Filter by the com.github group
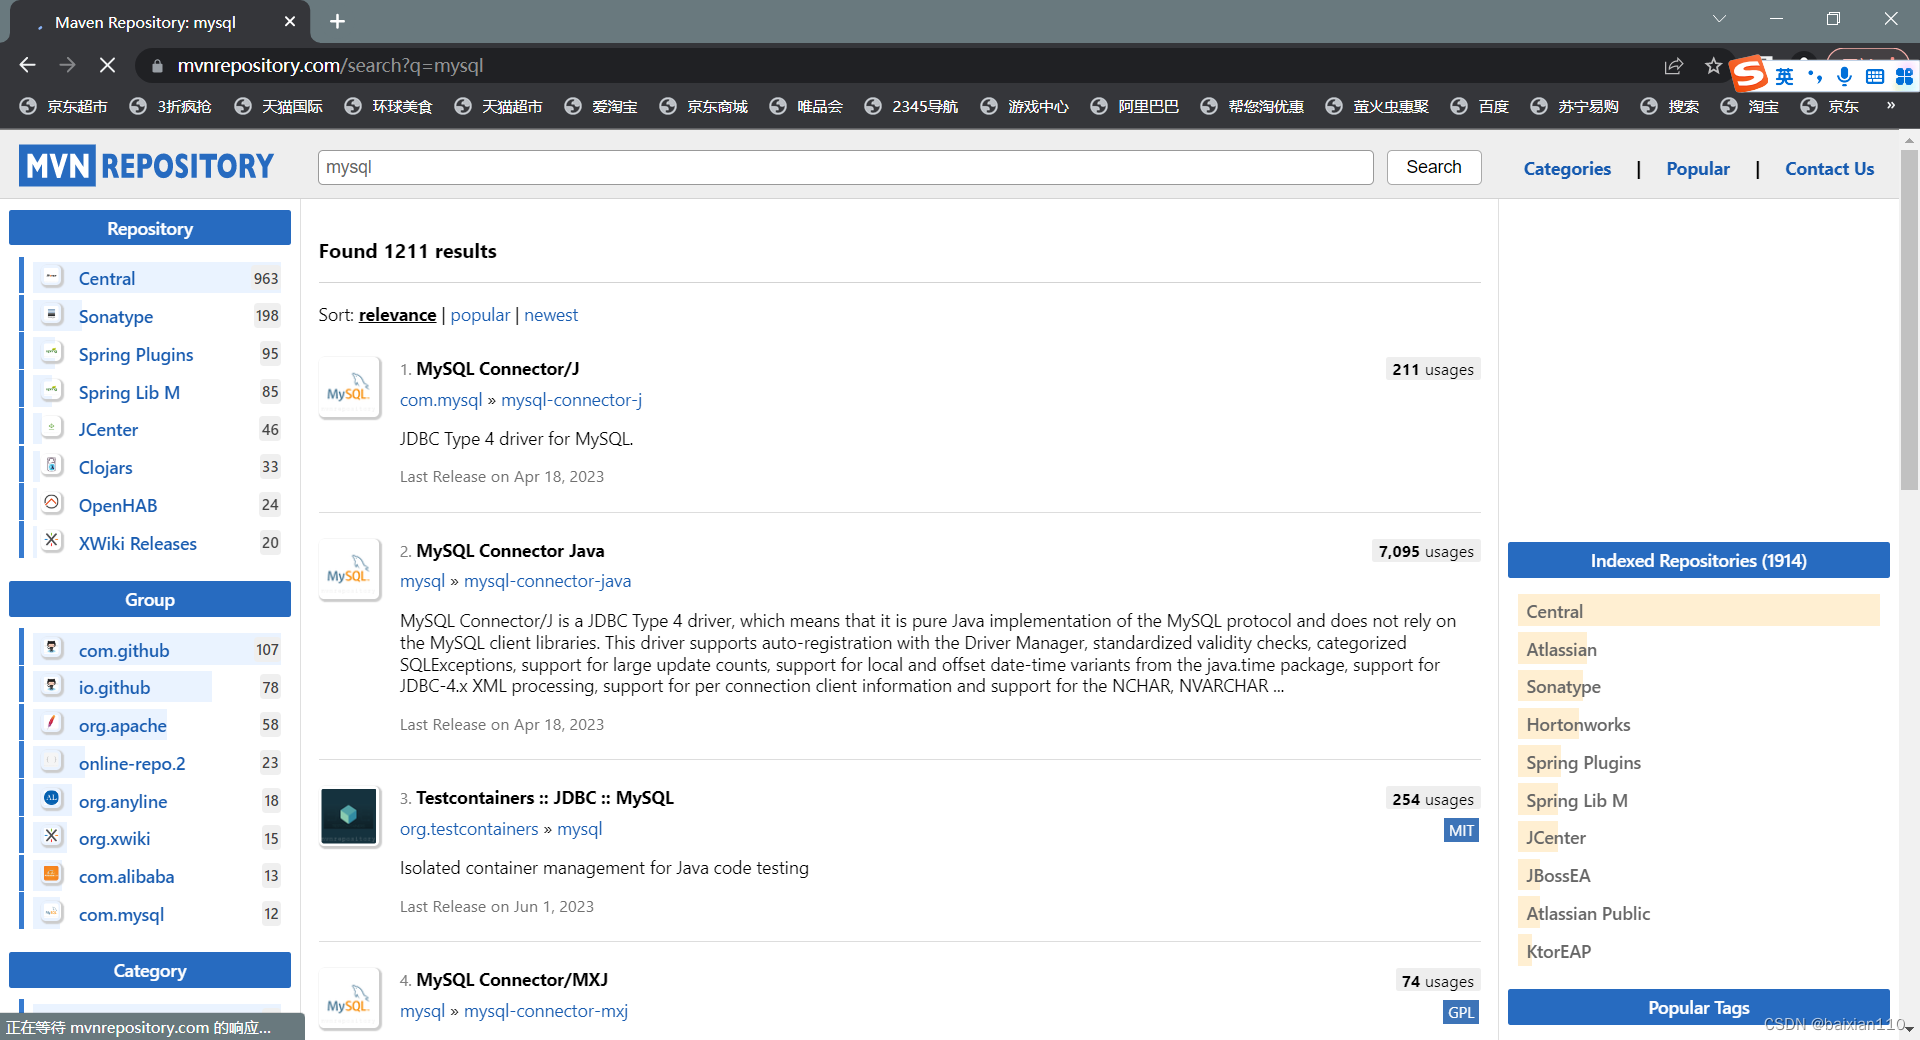The height and width of the screenshot is (1040, 1920). tap(124, 650)
